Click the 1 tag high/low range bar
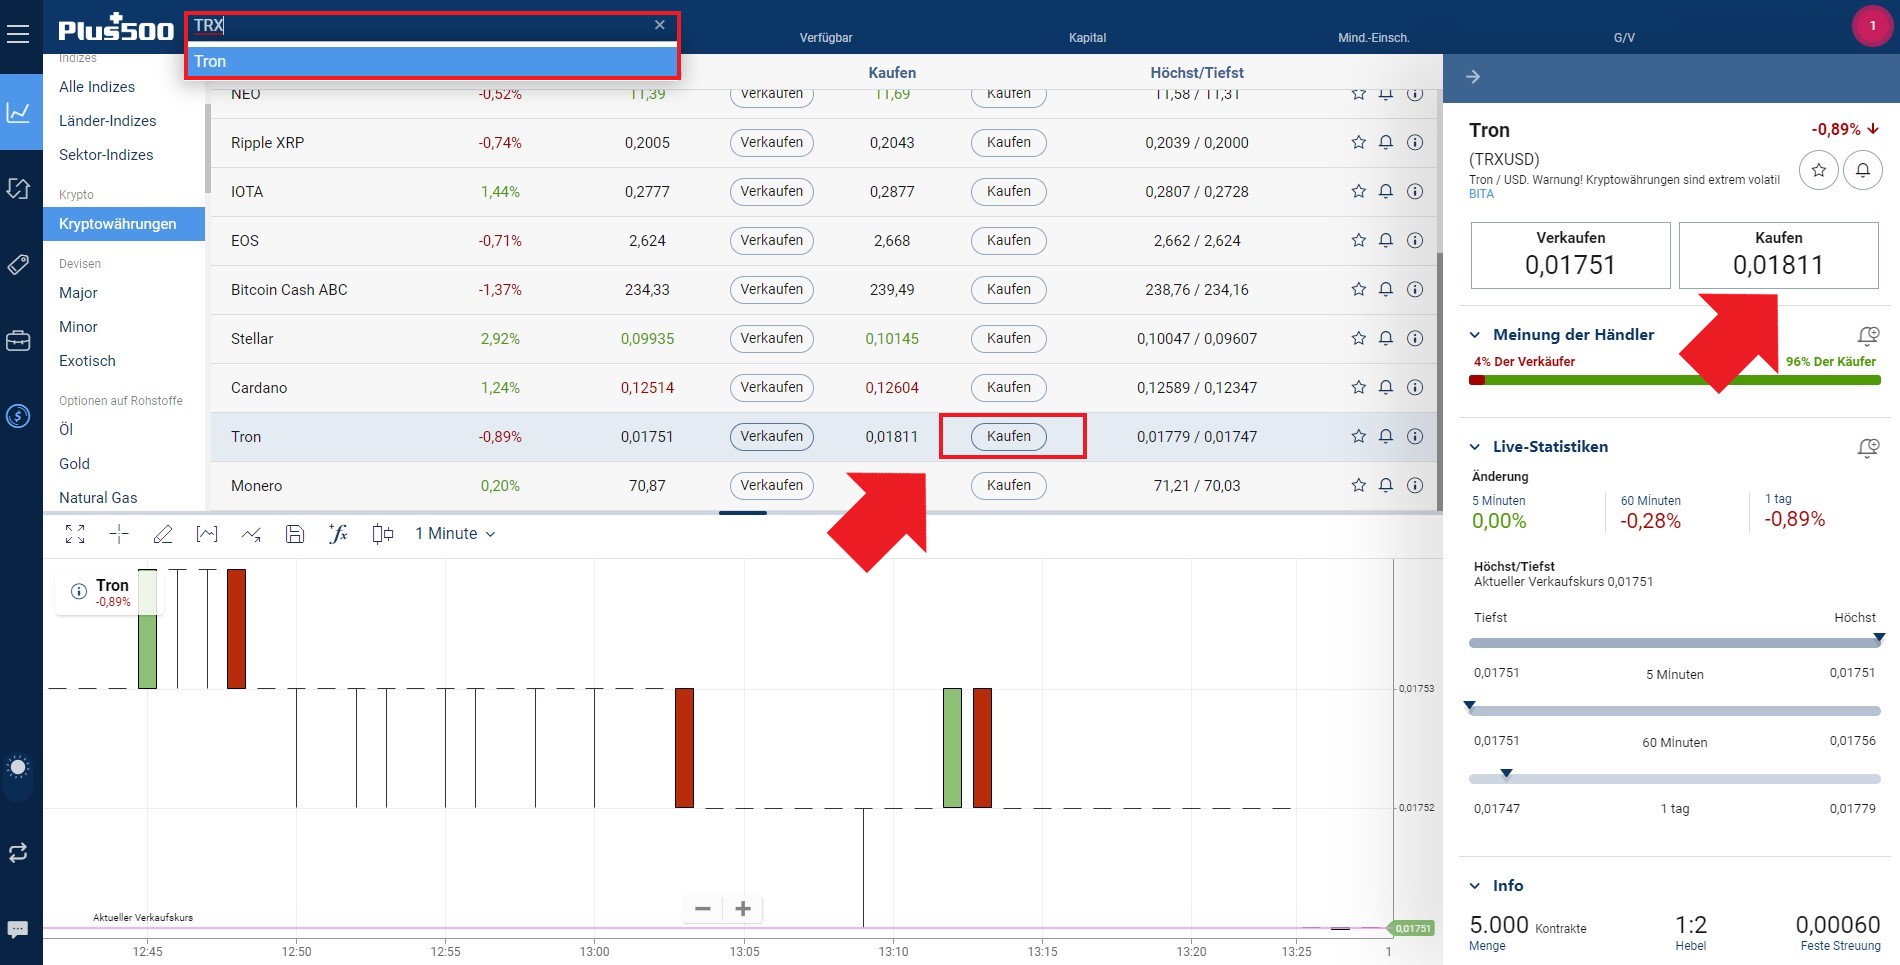The height and width of the screenshot is (965, 1900). 1674,779
